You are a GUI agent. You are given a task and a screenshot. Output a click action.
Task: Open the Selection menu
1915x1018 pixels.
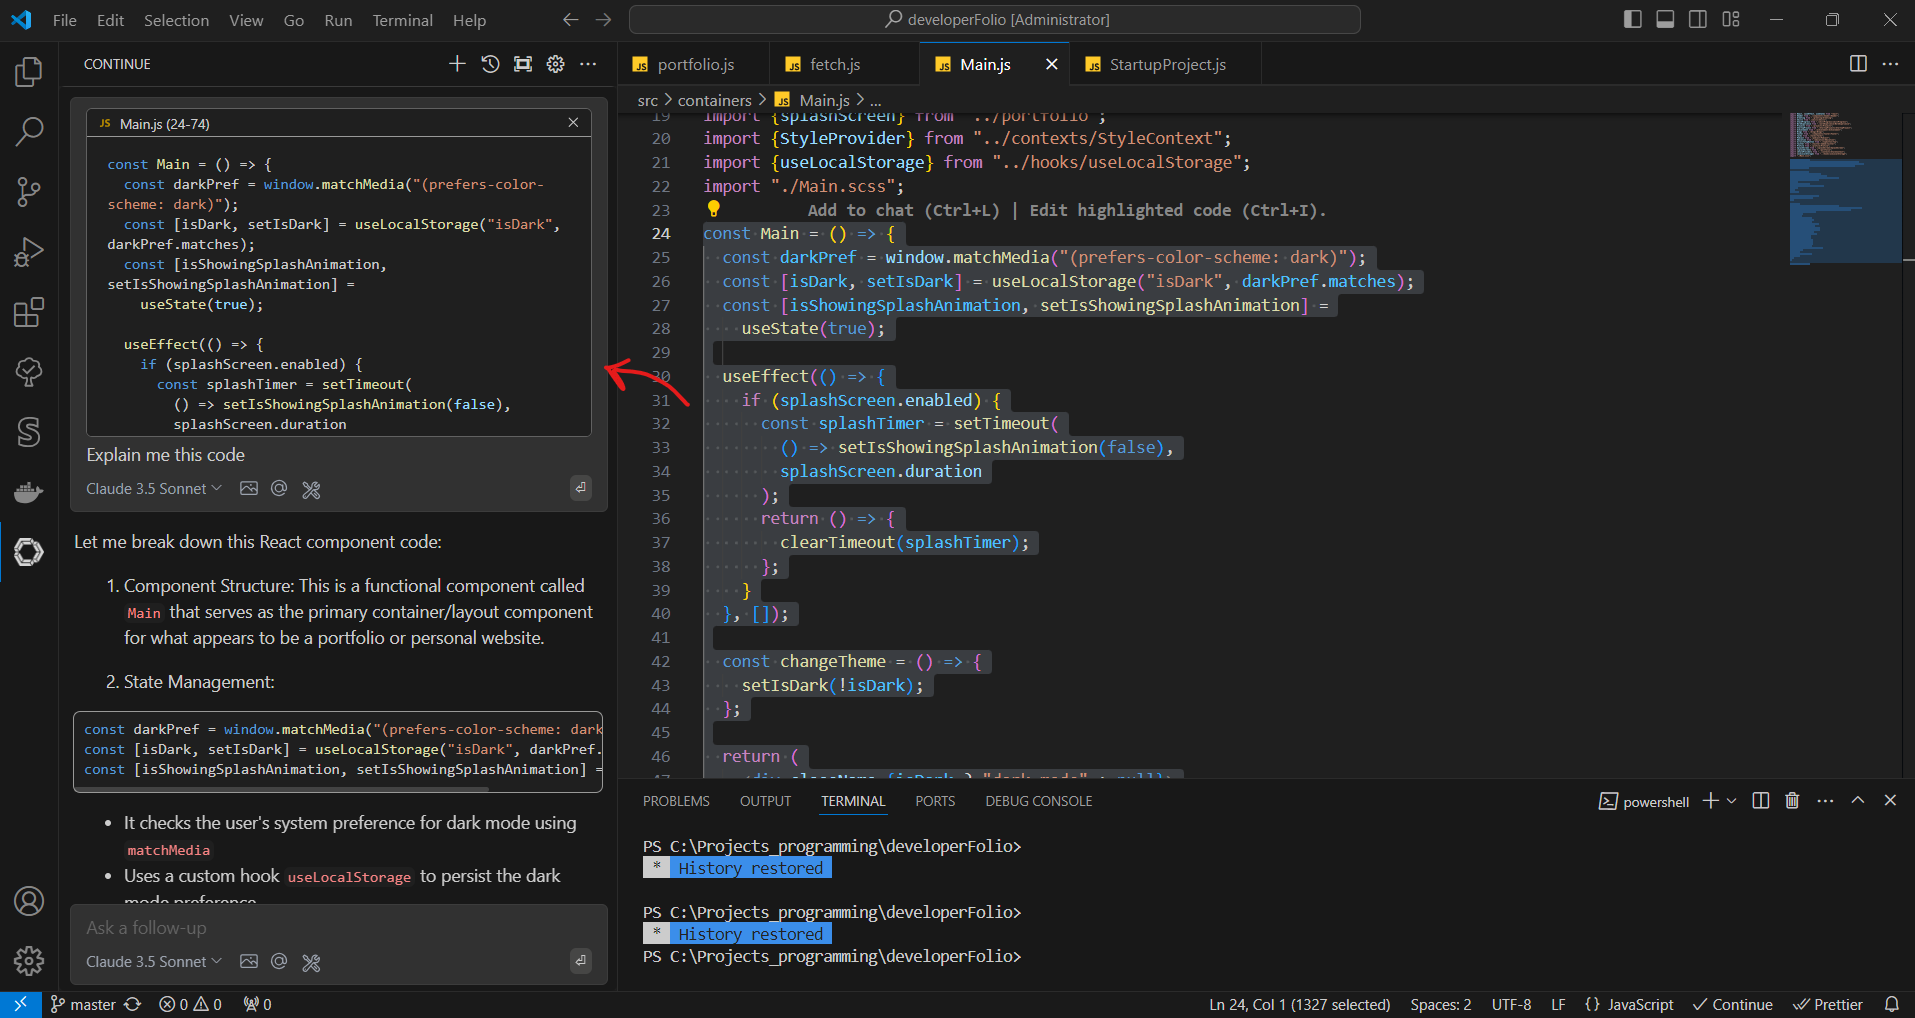[x=176, y=20]
